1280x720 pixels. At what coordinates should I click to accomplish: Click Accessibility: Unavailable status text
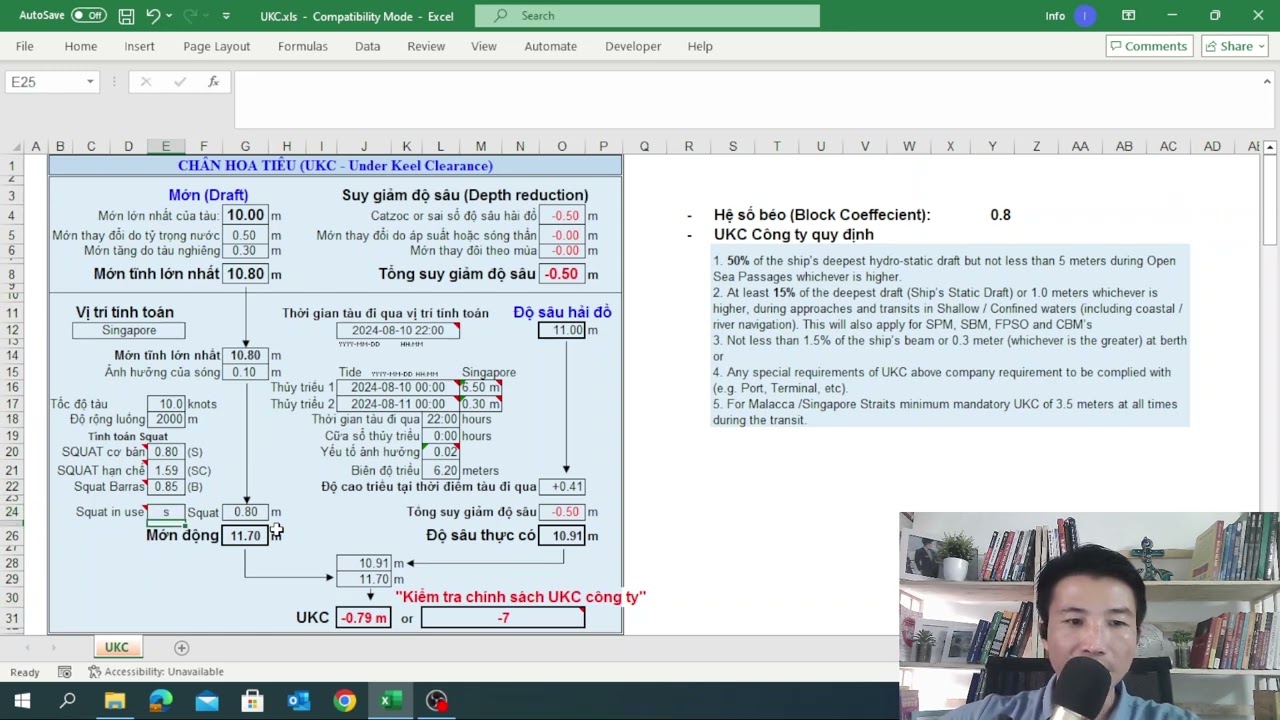pos(156,672)
